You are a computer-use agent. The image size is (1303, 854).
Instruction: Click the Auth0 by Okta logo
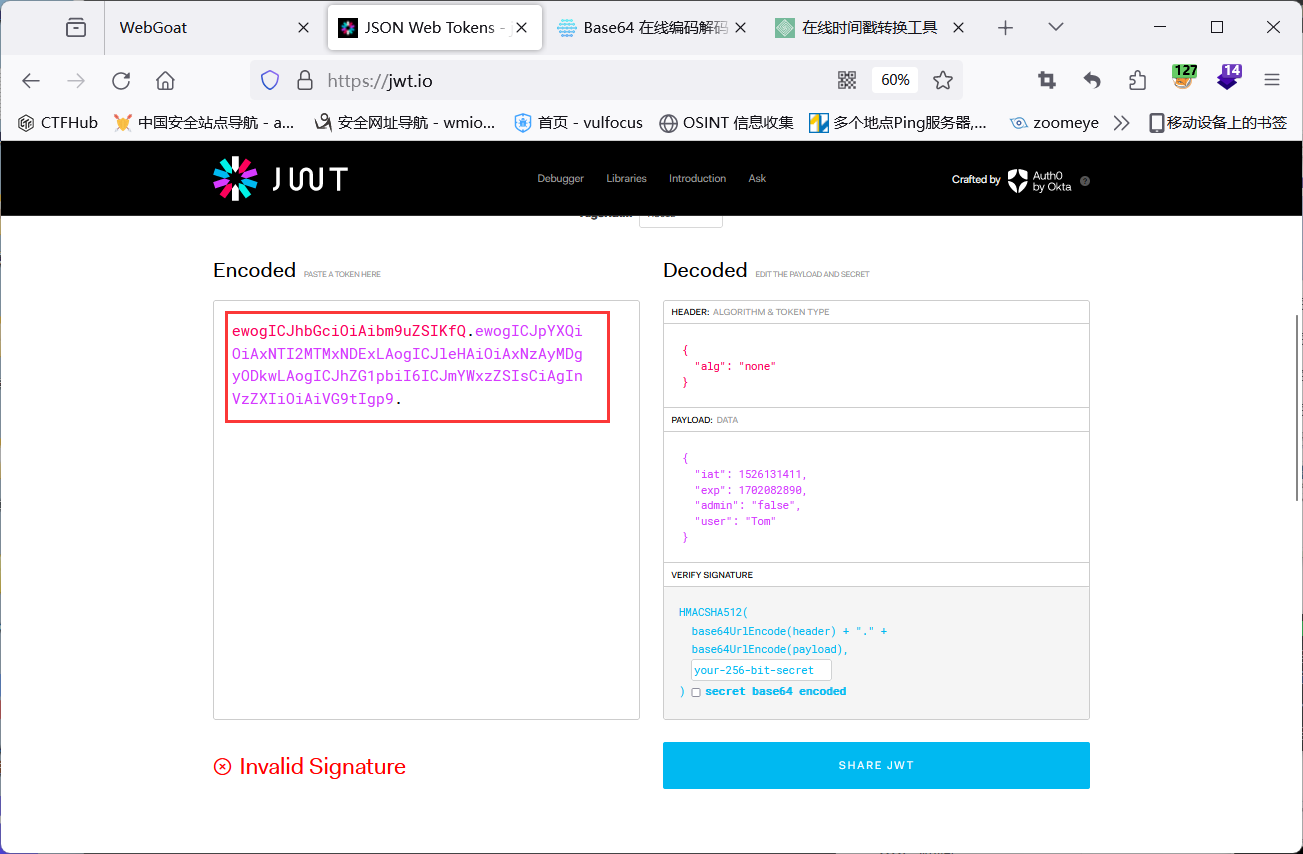click(x=1039, y=180)
